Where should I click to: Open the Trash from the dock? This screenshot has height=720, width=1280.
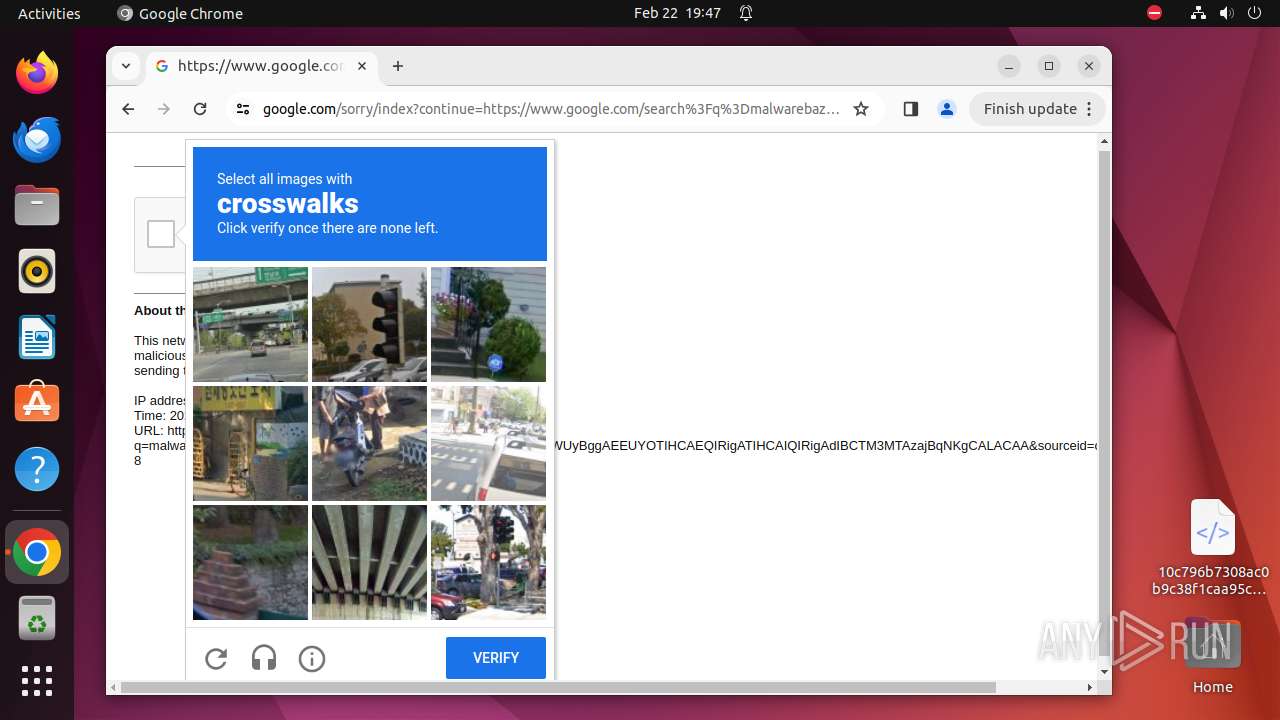[37, 618]
